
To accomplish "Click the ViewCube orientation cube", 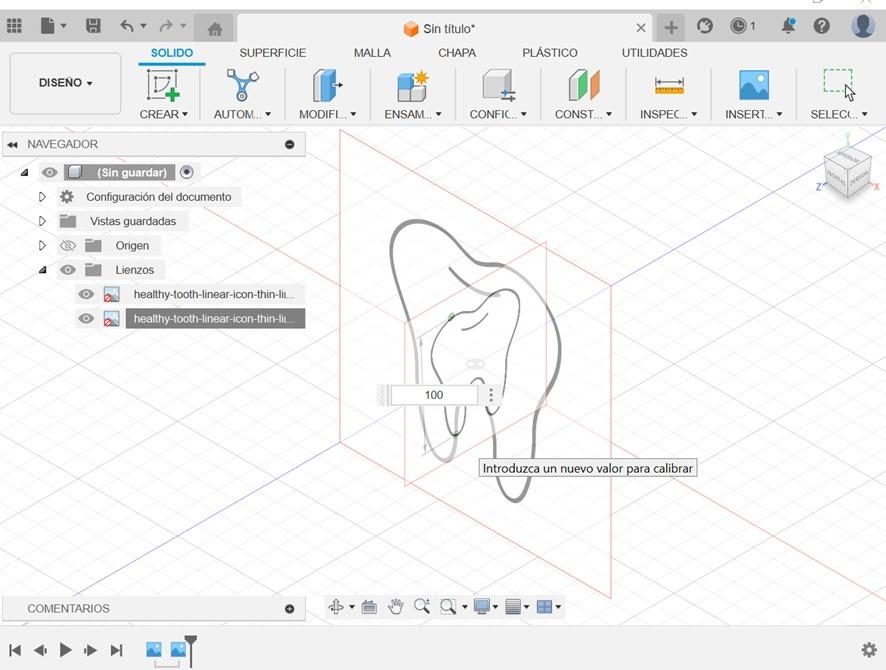I will point(847,173).
